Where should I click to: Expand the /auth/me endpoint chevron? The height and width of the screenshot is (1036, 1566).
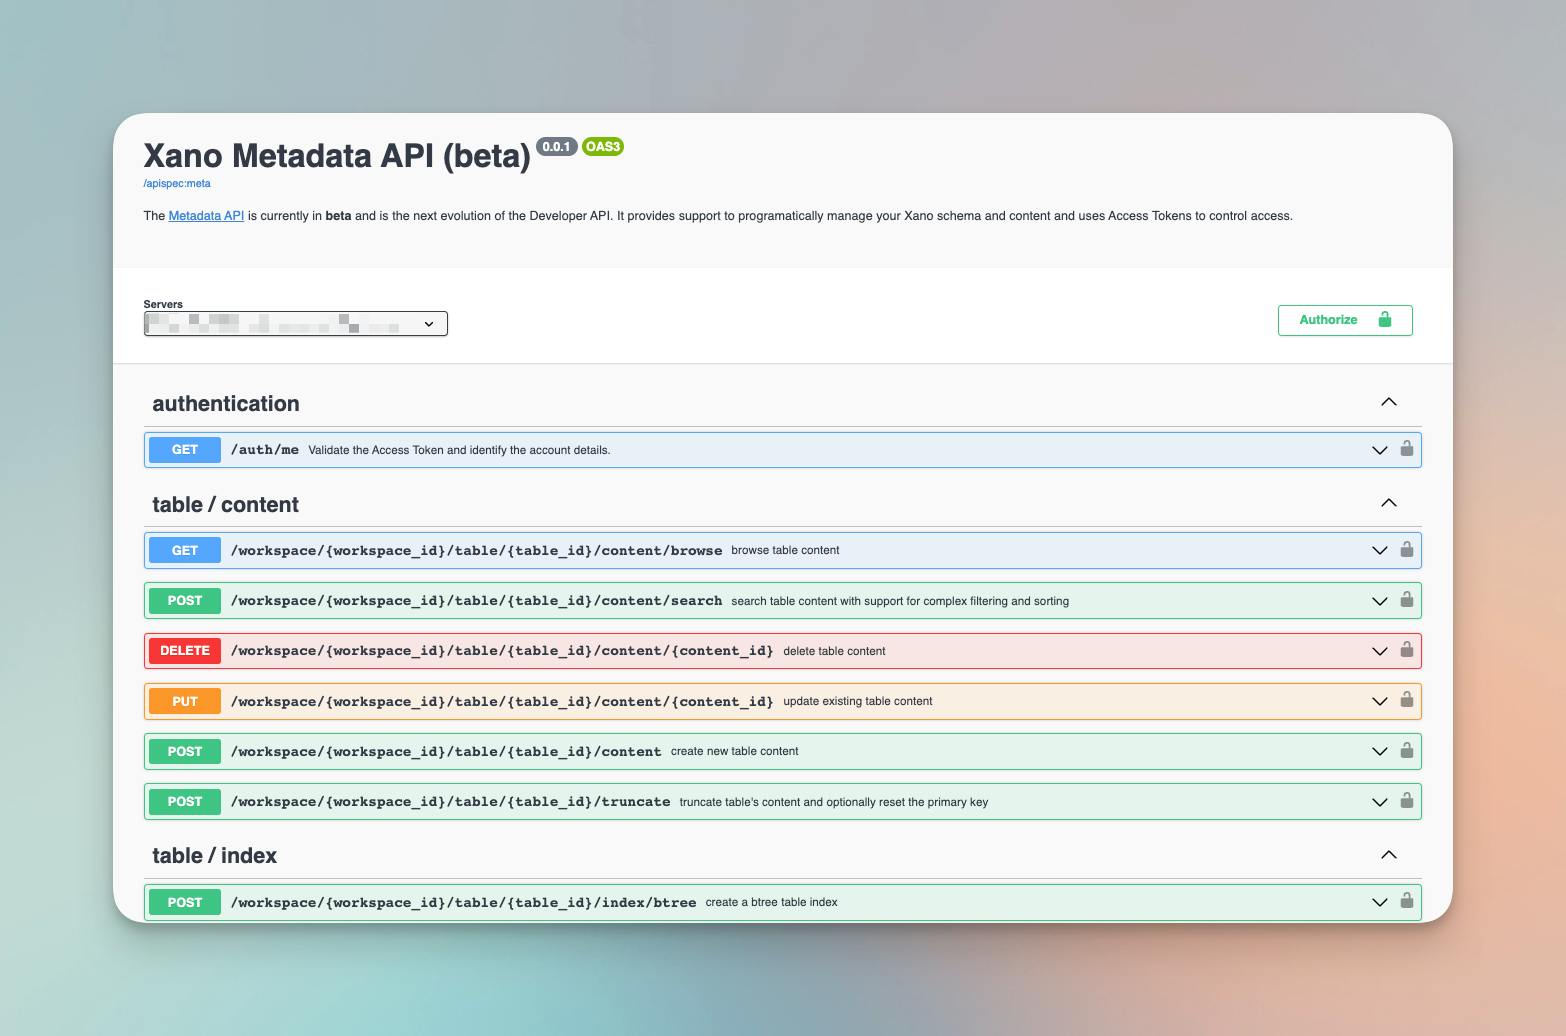[x=1379, y=450]
